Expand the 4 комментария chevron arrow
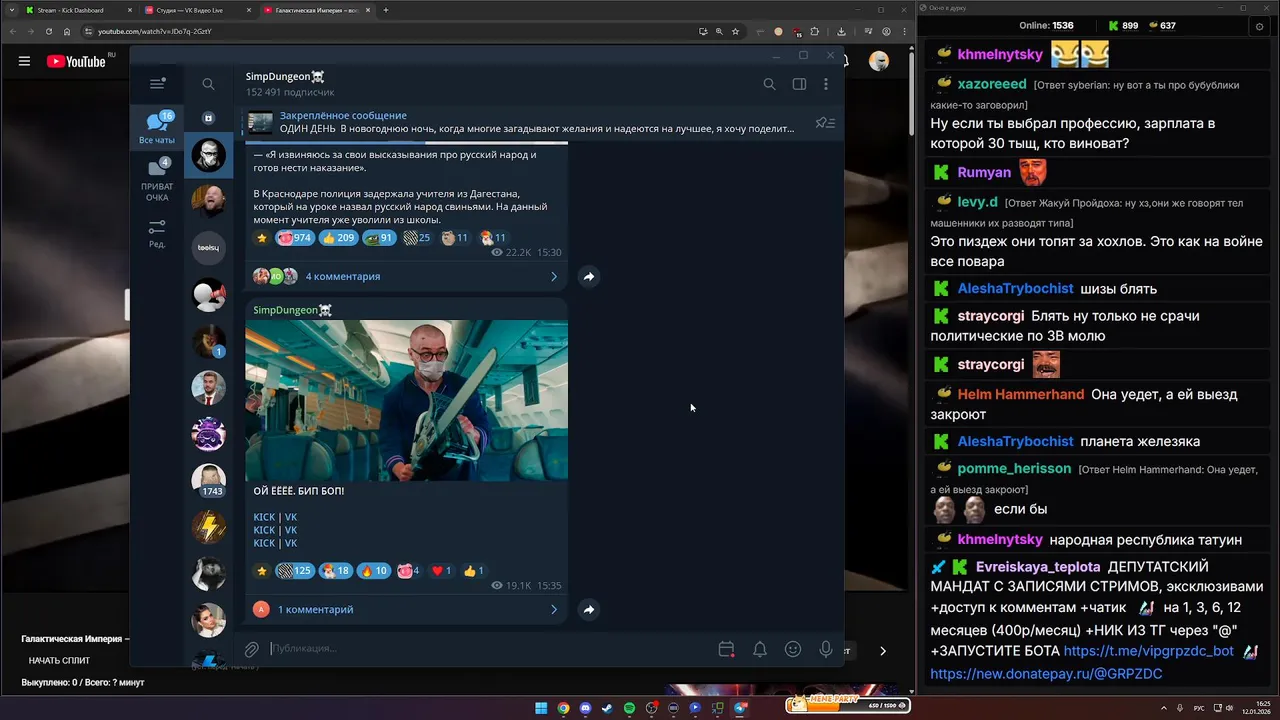The image size is (1280, 720). coord(554,276)
